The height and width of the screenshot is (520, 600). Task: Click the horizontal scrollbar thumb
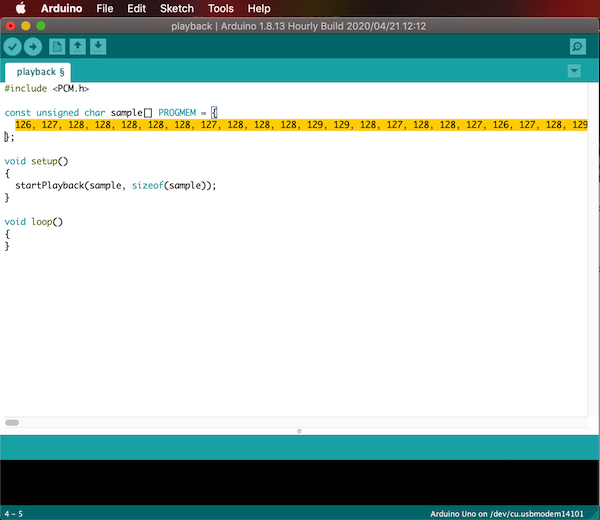coord(12,422)
